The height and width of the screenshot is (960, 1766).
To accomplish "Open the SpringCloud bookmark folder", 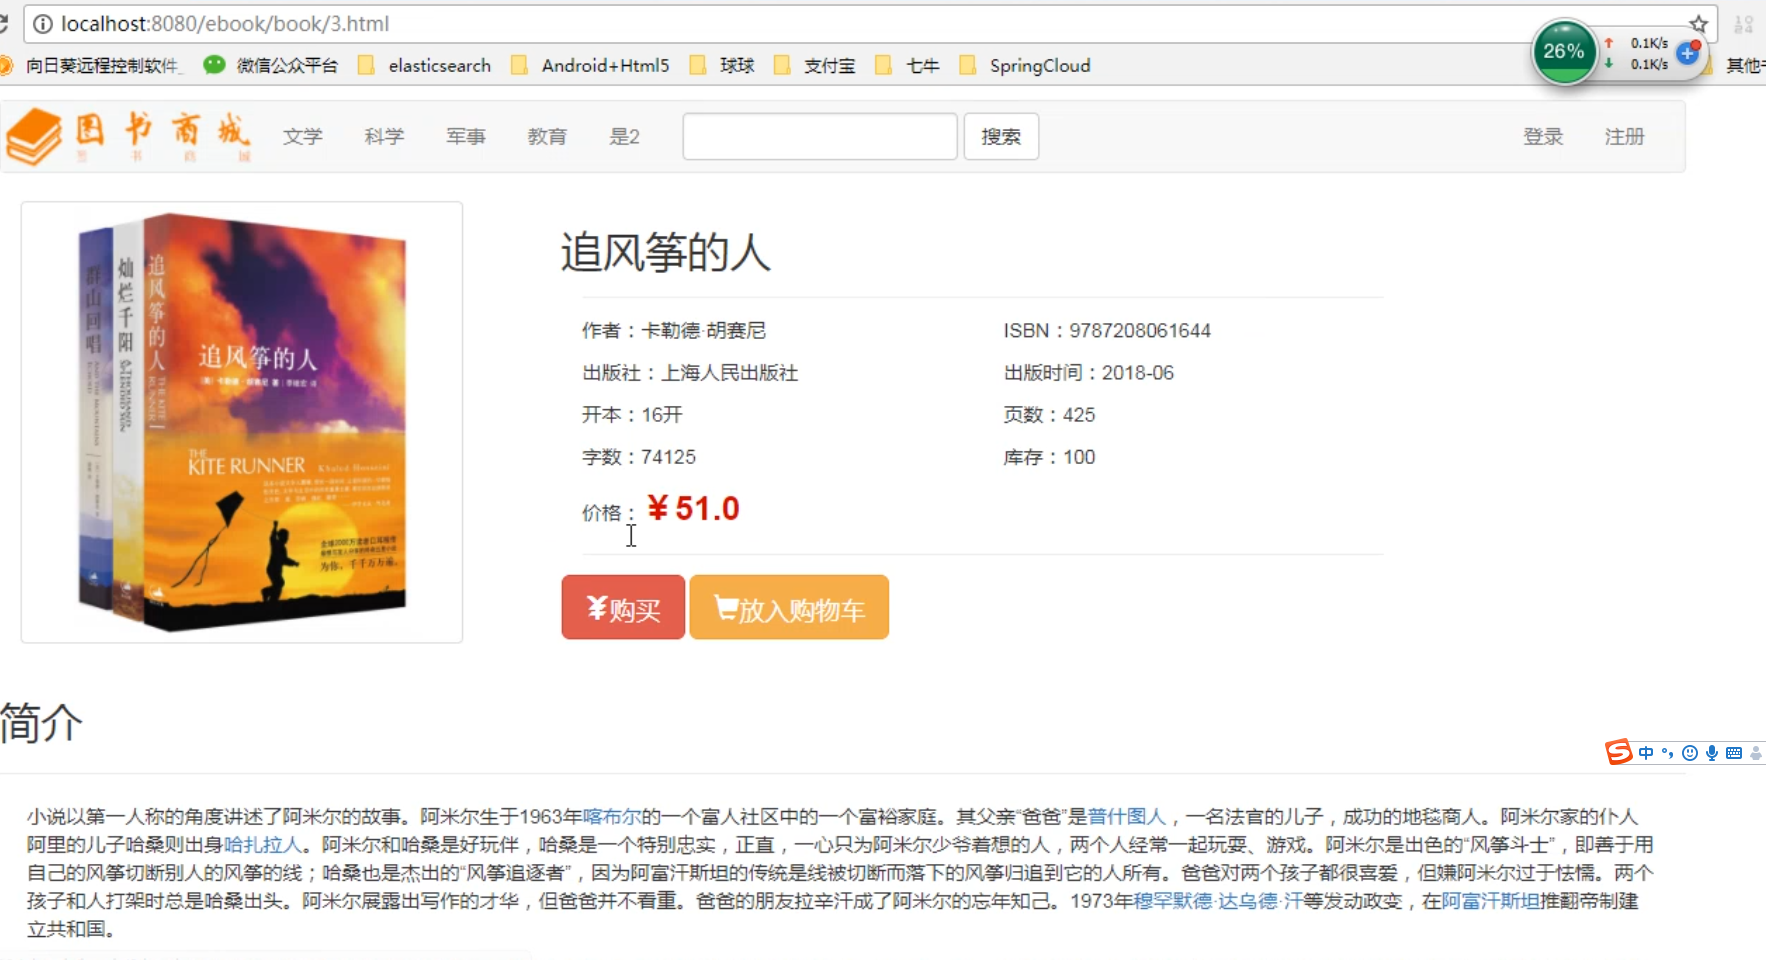I will pyautogui.click(x=1025, y=66).
